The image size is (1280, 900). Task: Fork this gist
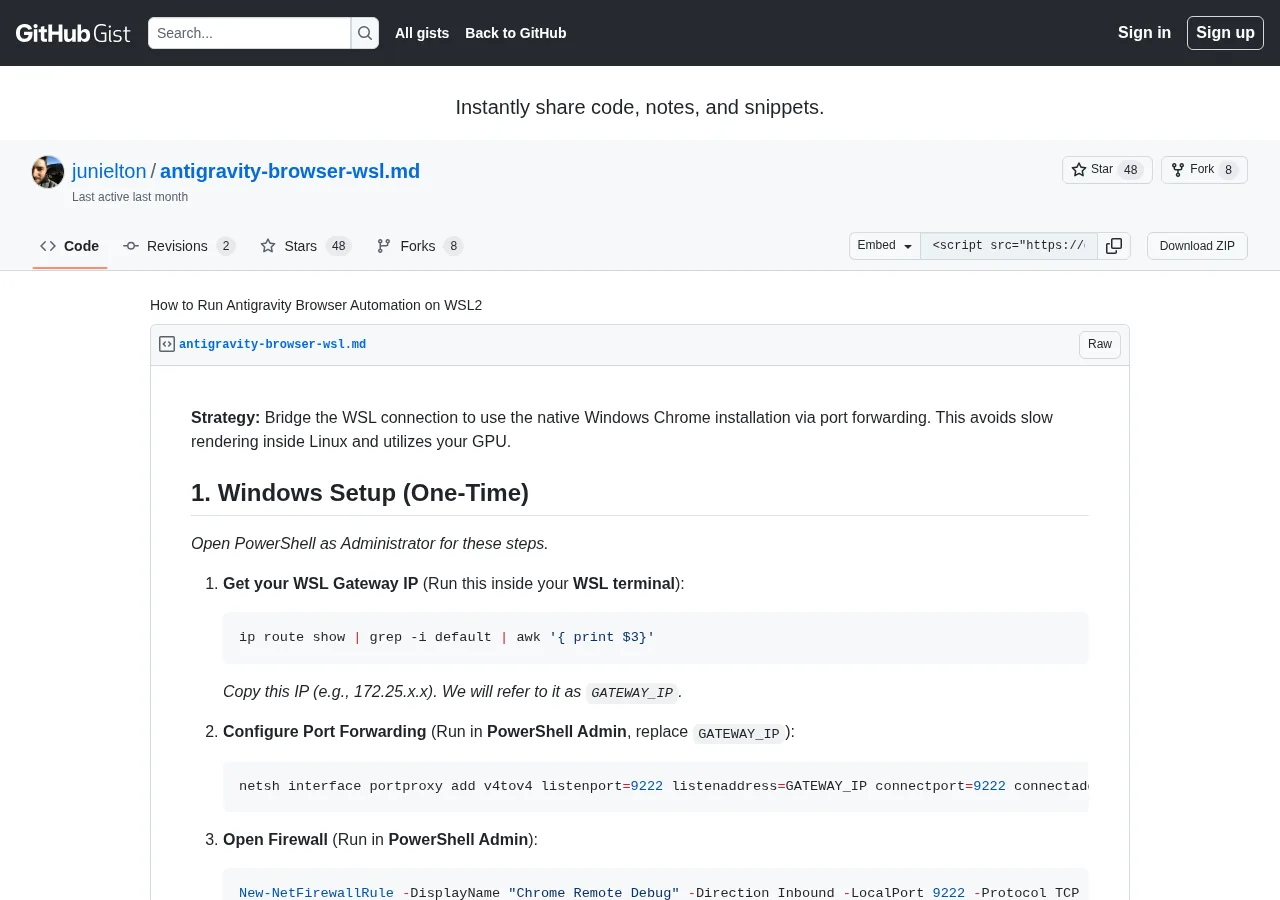1204,170
